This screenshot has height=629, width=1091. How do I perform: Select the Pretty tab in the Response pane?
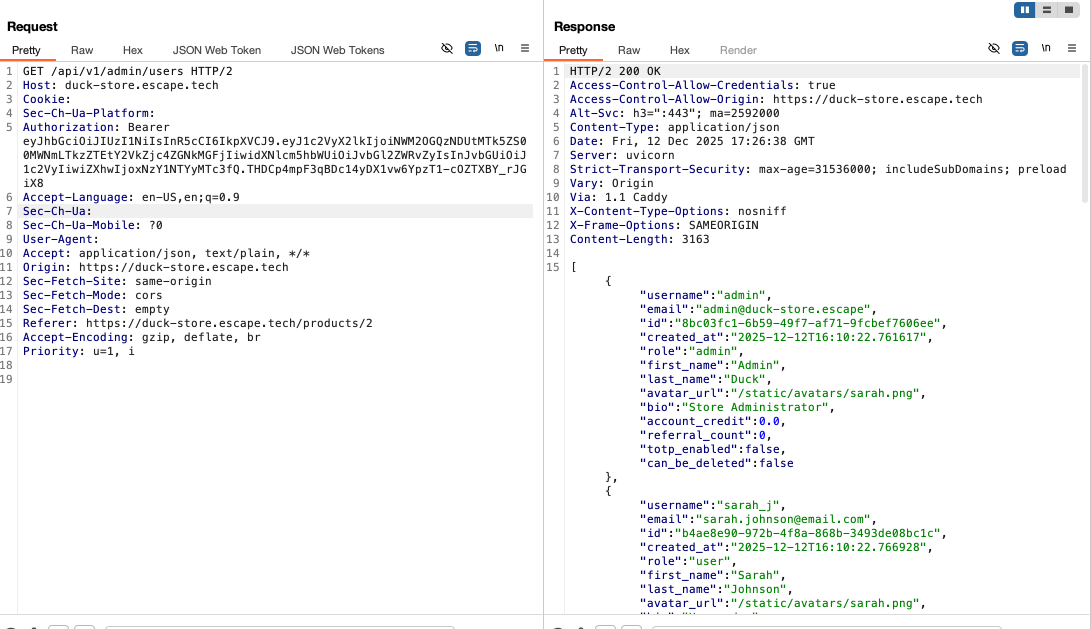573,50
